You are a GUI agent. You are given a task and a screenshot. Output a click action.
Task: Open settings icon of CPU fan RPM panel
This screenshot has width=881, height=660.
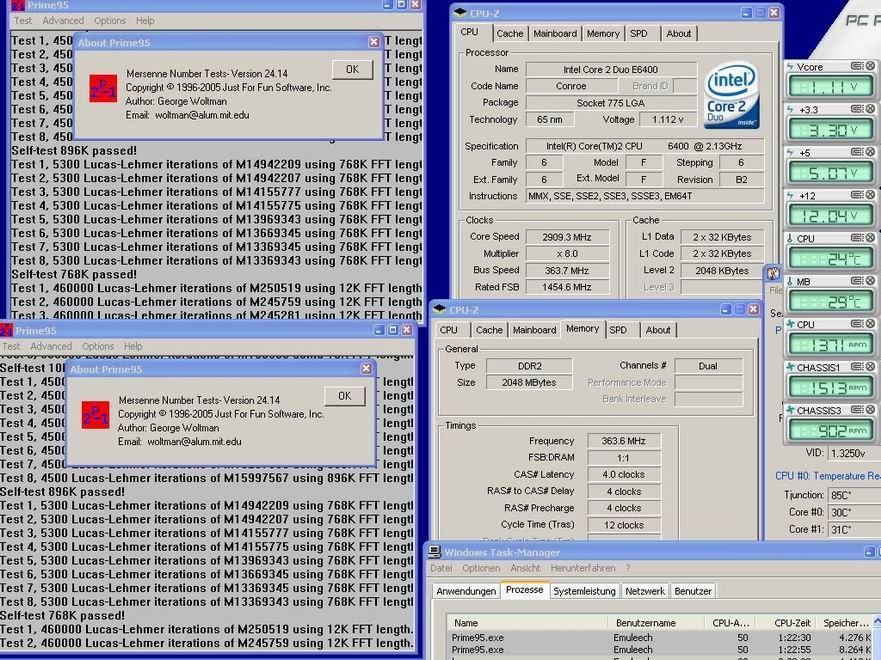[857, 324]
